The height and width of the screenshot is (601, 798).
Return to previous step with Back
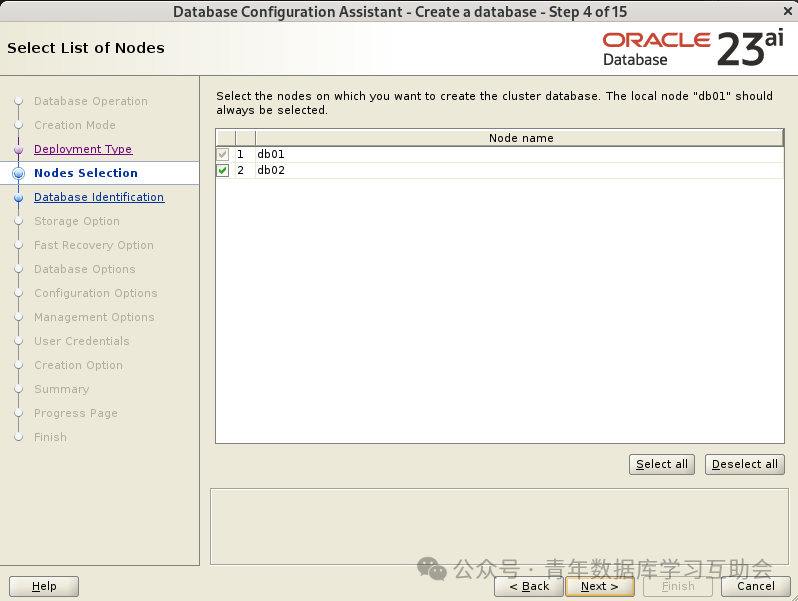pyautogui.click(x=529, y=586)
